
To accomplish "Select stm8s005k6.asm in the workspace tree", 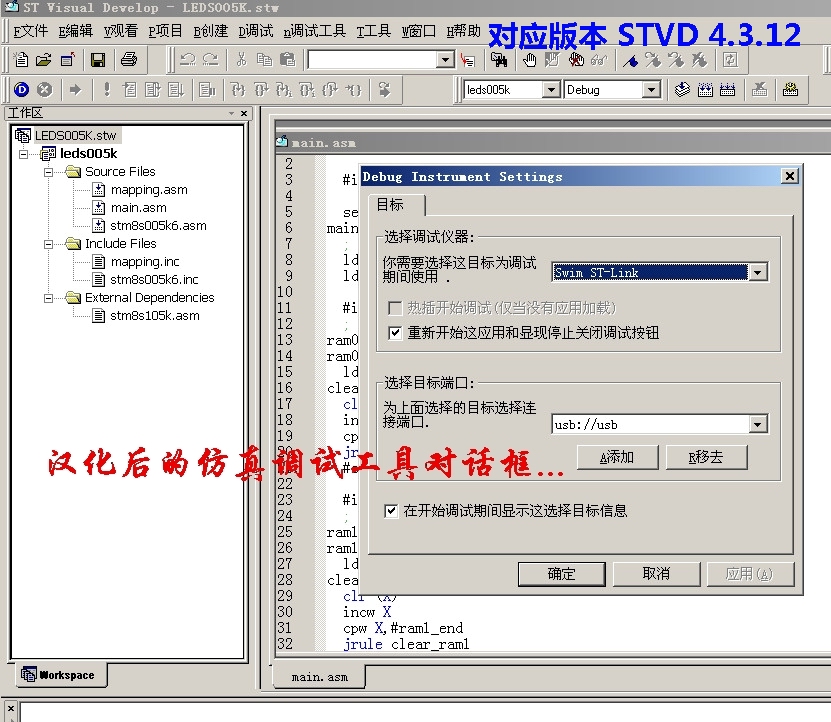I will tap(158, 226).
